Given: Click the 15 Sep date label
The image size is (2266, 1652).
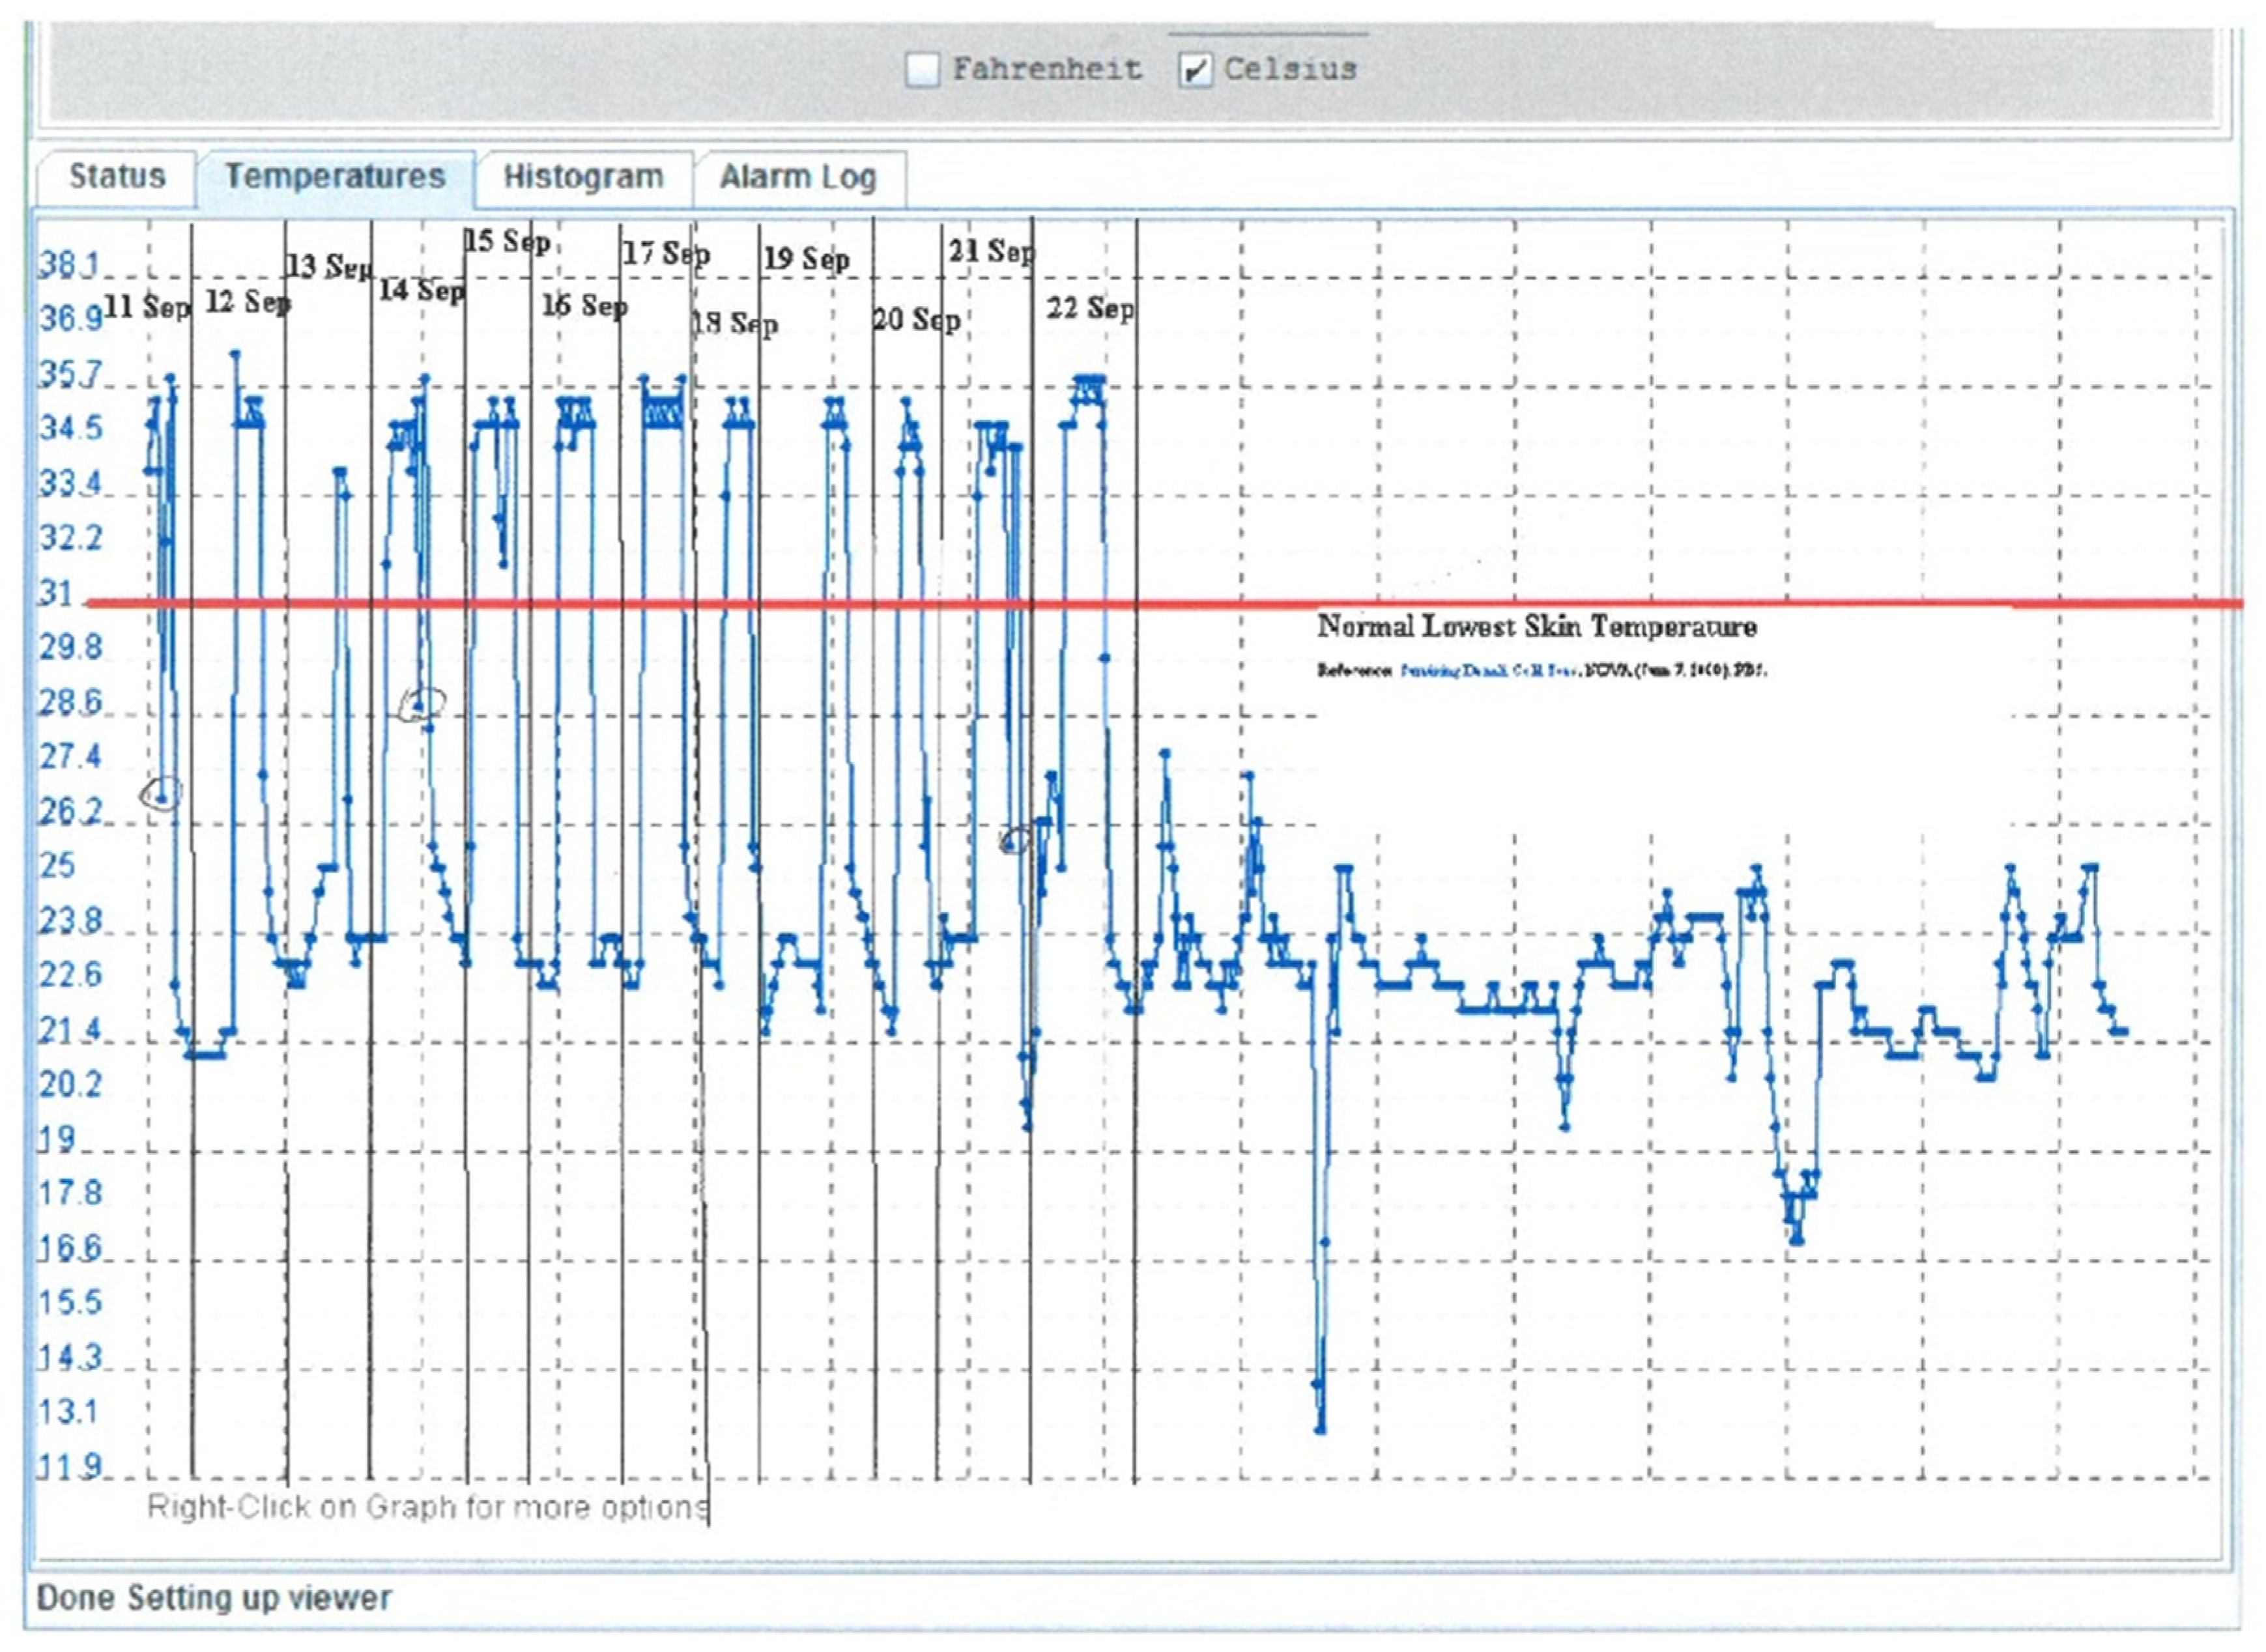Looking at the screenshot, I should coord(507,242).
